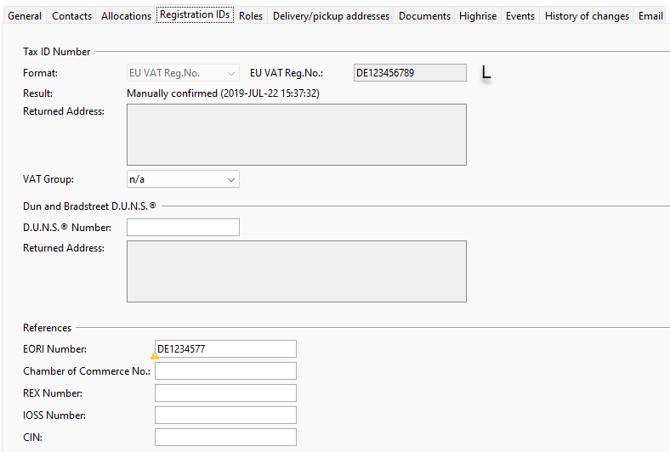Expand the VAT Group dropdown
The image size is (670, 452).
(182, 179)
